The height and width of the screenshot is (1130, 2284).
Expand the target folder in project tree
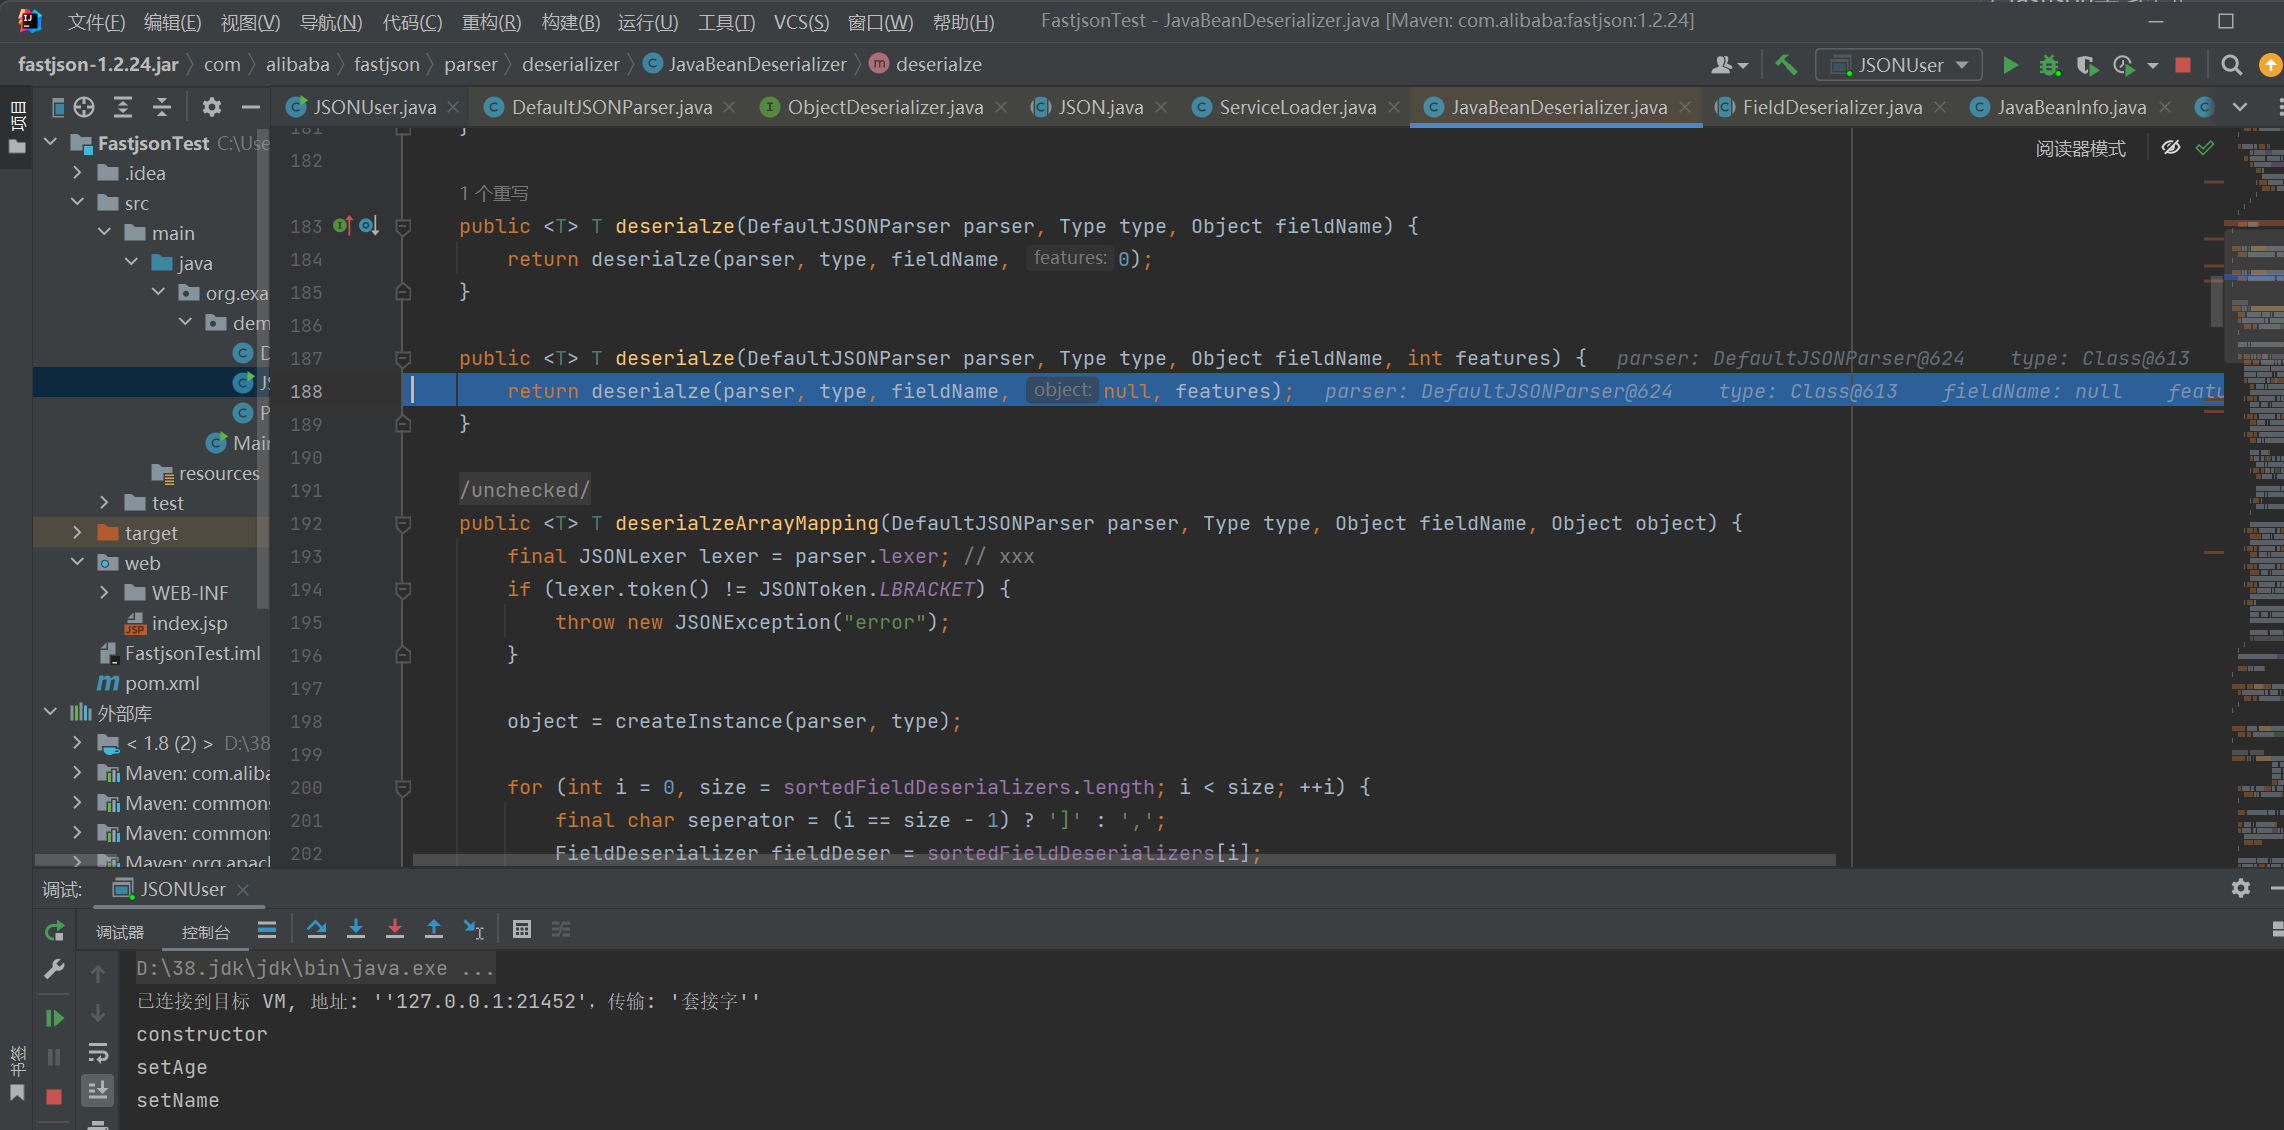[77, 533]
